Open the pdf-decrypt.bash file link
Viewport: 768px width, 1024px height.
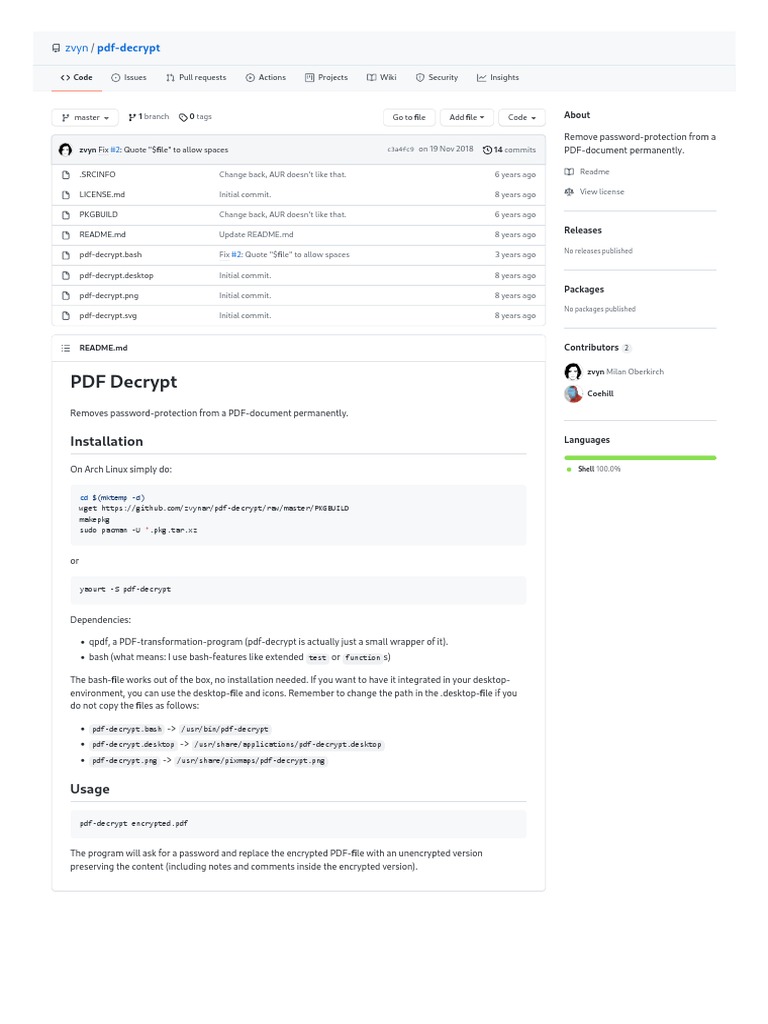[110, 255]
